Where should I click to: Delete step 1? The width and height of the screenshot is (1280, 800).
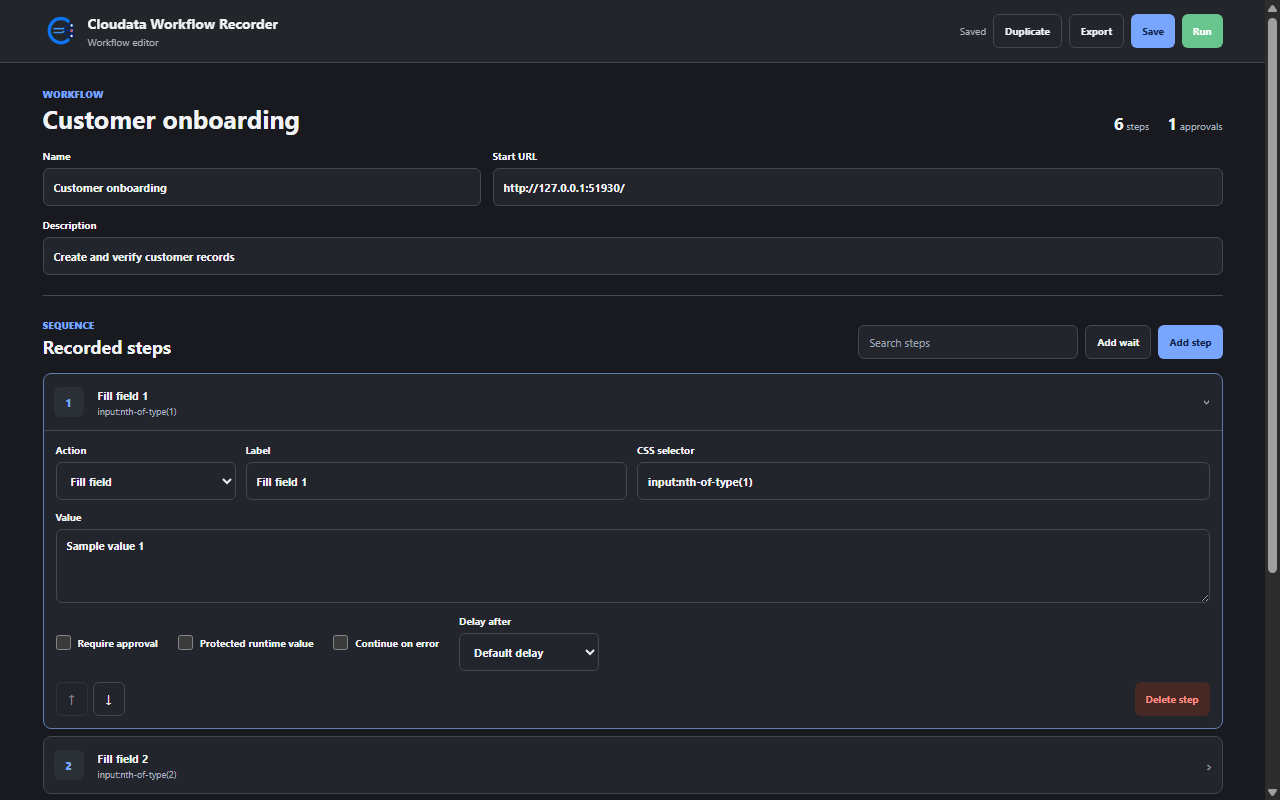pyautogui.click(x=1172, y=699)
